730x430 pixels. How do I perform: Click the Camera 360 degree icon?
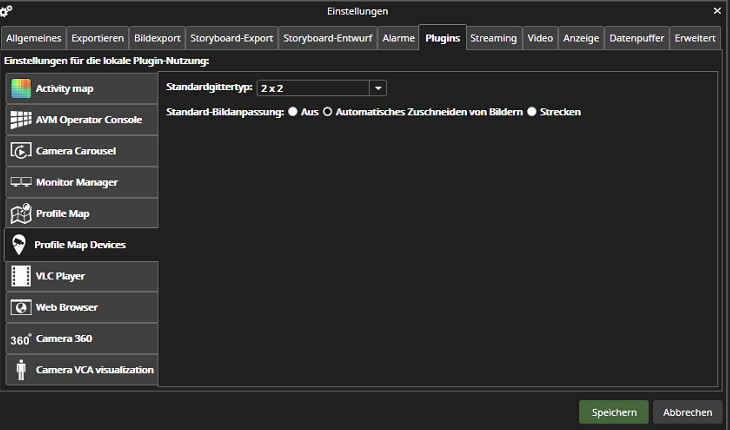[x=21, y=339]
